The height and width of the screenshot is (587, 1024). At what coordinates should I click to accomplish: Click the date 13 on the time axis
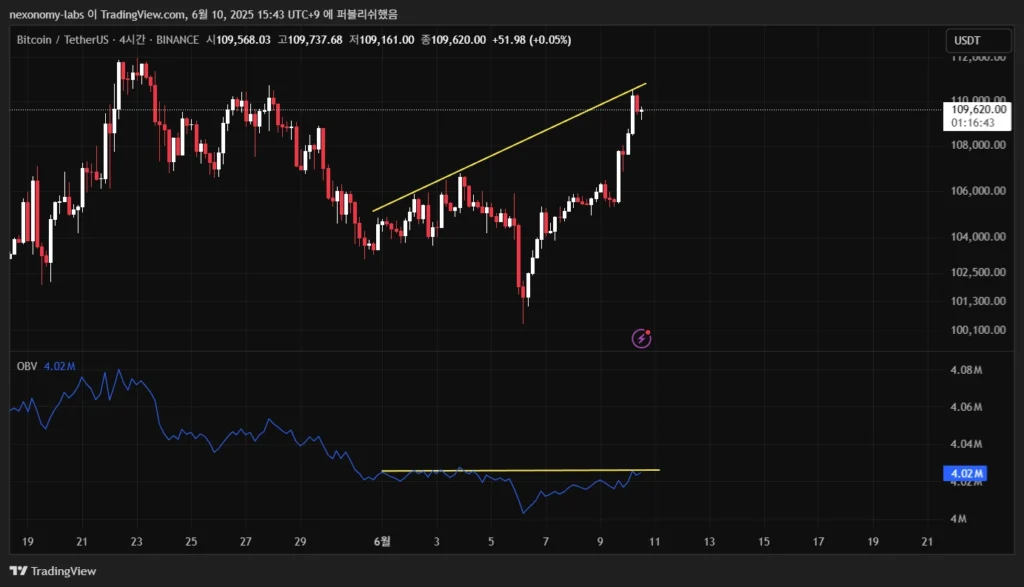[x=709, y=541]
